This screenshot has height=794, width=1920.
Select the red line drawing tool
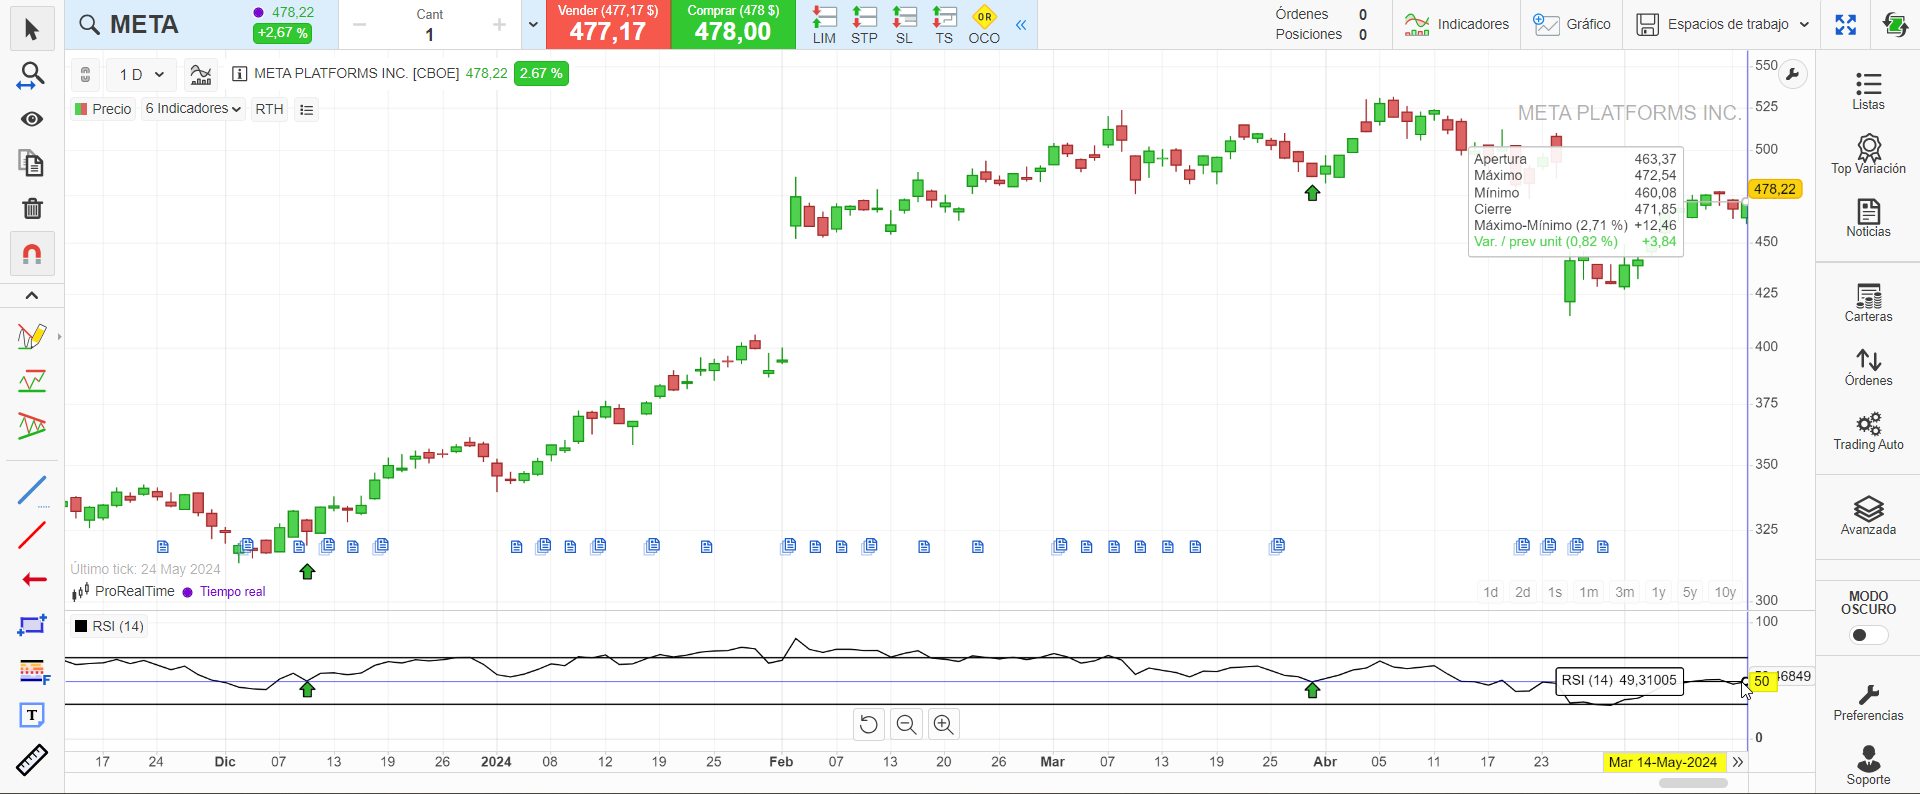pyautogui.click(x=32, y=535)
